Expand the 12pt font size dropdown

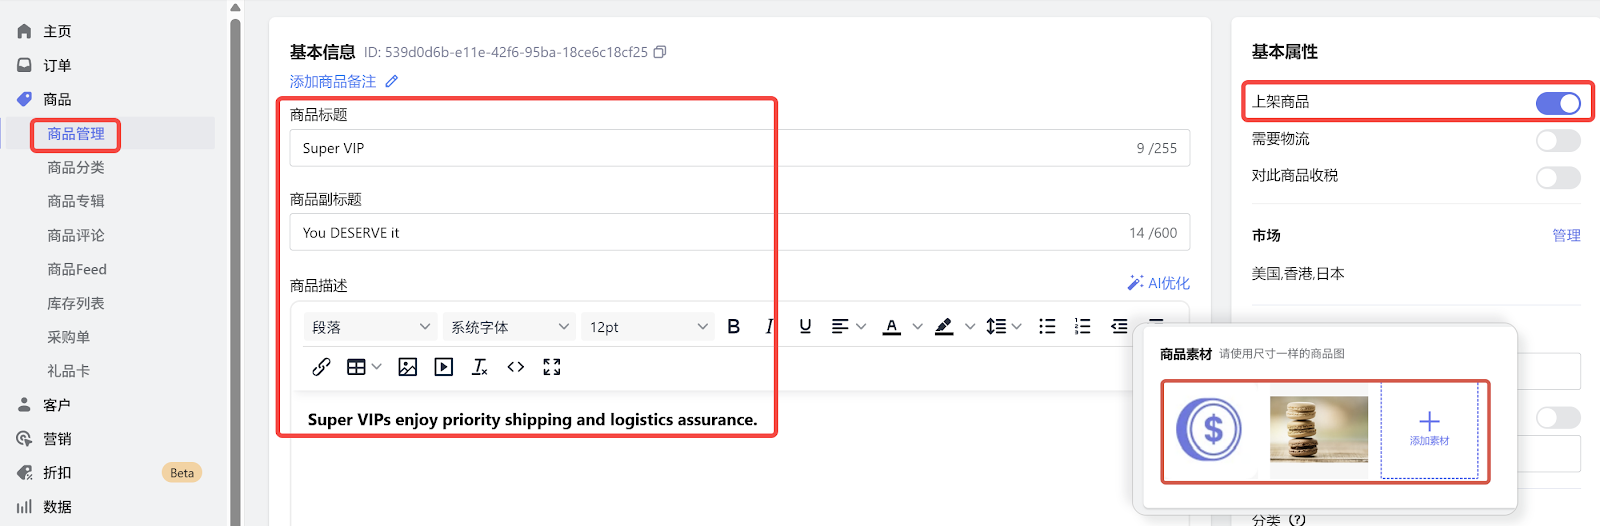tap(648, 327)
